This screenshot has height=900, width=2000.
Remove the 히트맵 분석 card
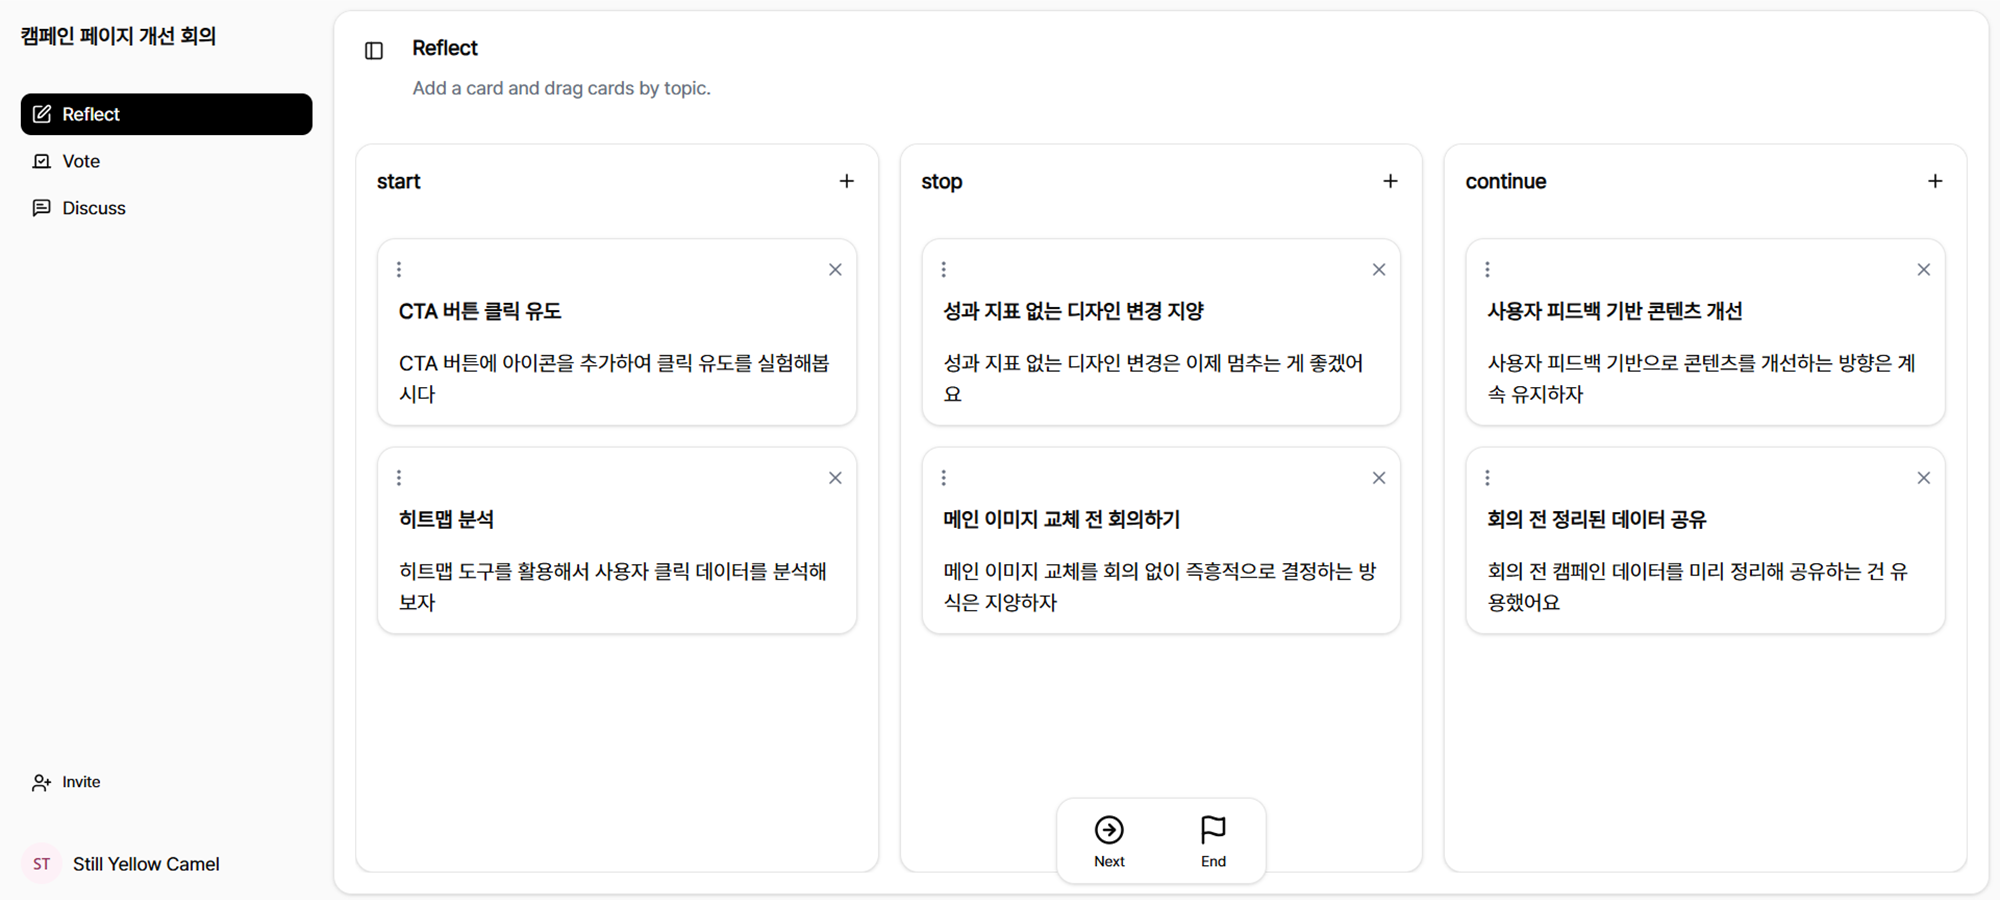click(835, 478)
